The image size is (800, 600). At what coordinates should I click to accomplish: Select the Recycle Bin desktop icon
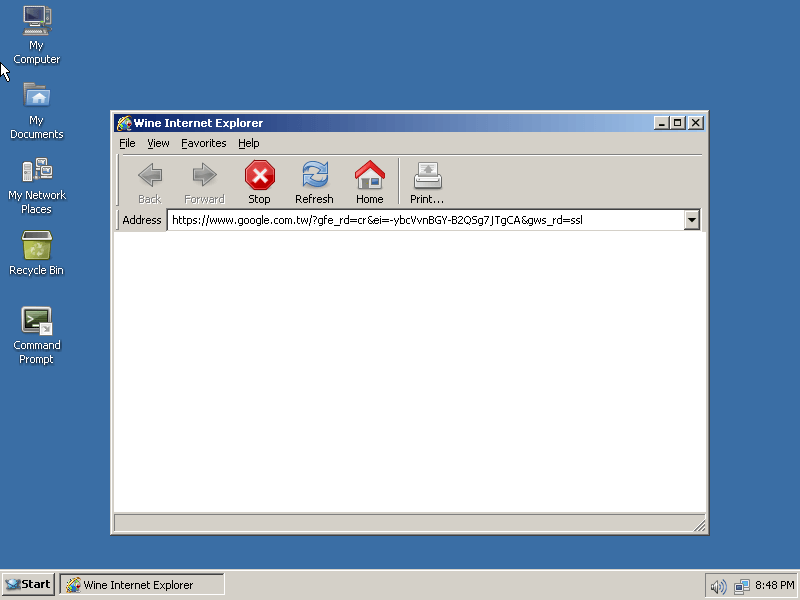pyautogui.click(x=36, y=253)
